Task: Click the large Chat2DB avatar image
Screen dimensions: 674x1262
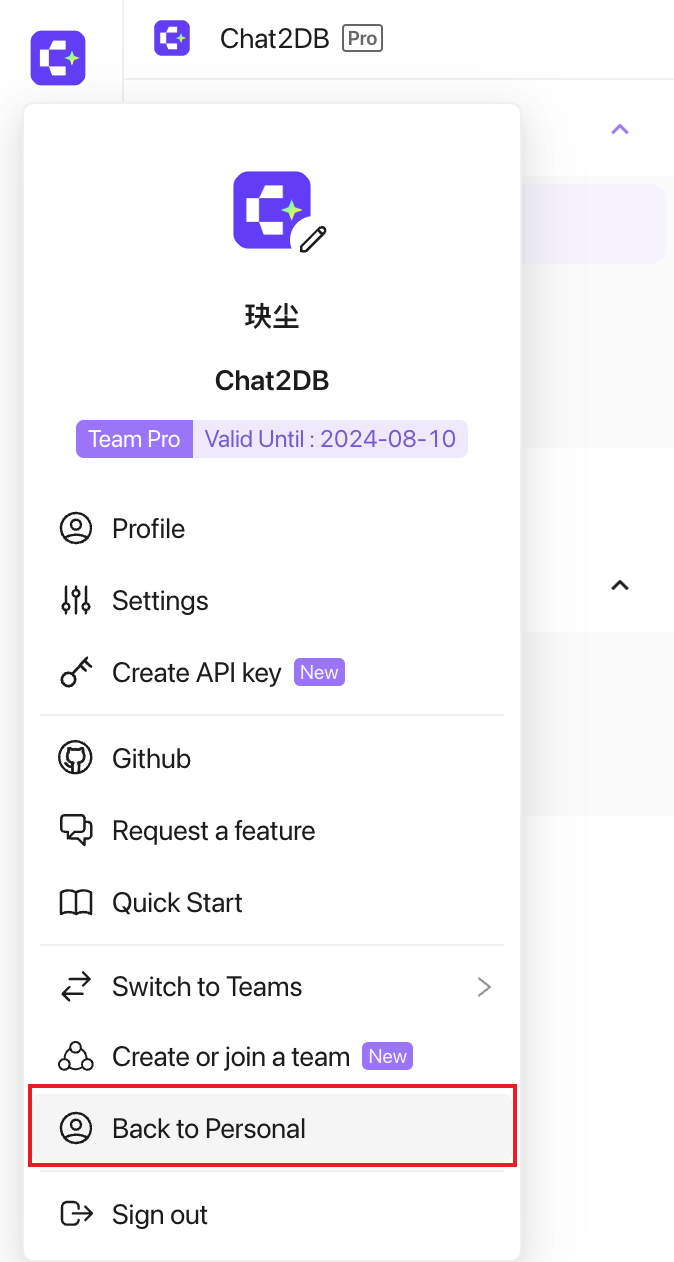Action: coord(272,209)
